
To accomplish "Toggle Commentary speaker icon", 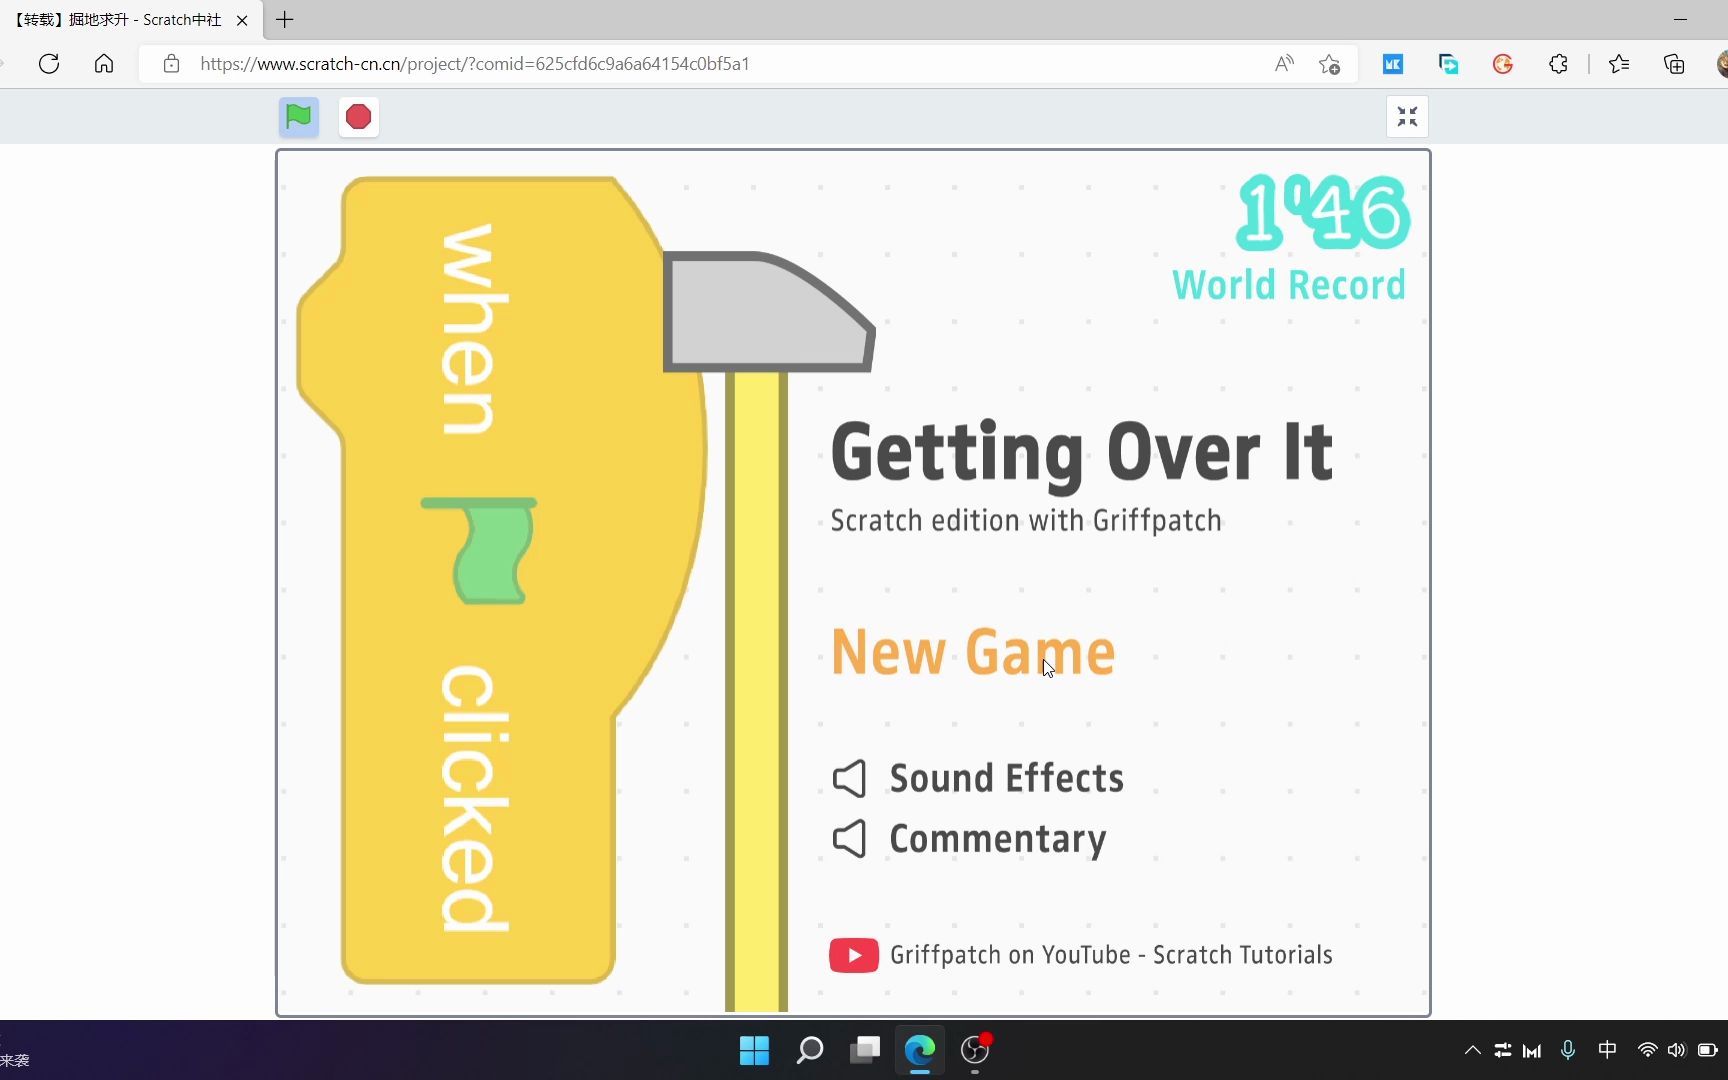I will 849,839.
